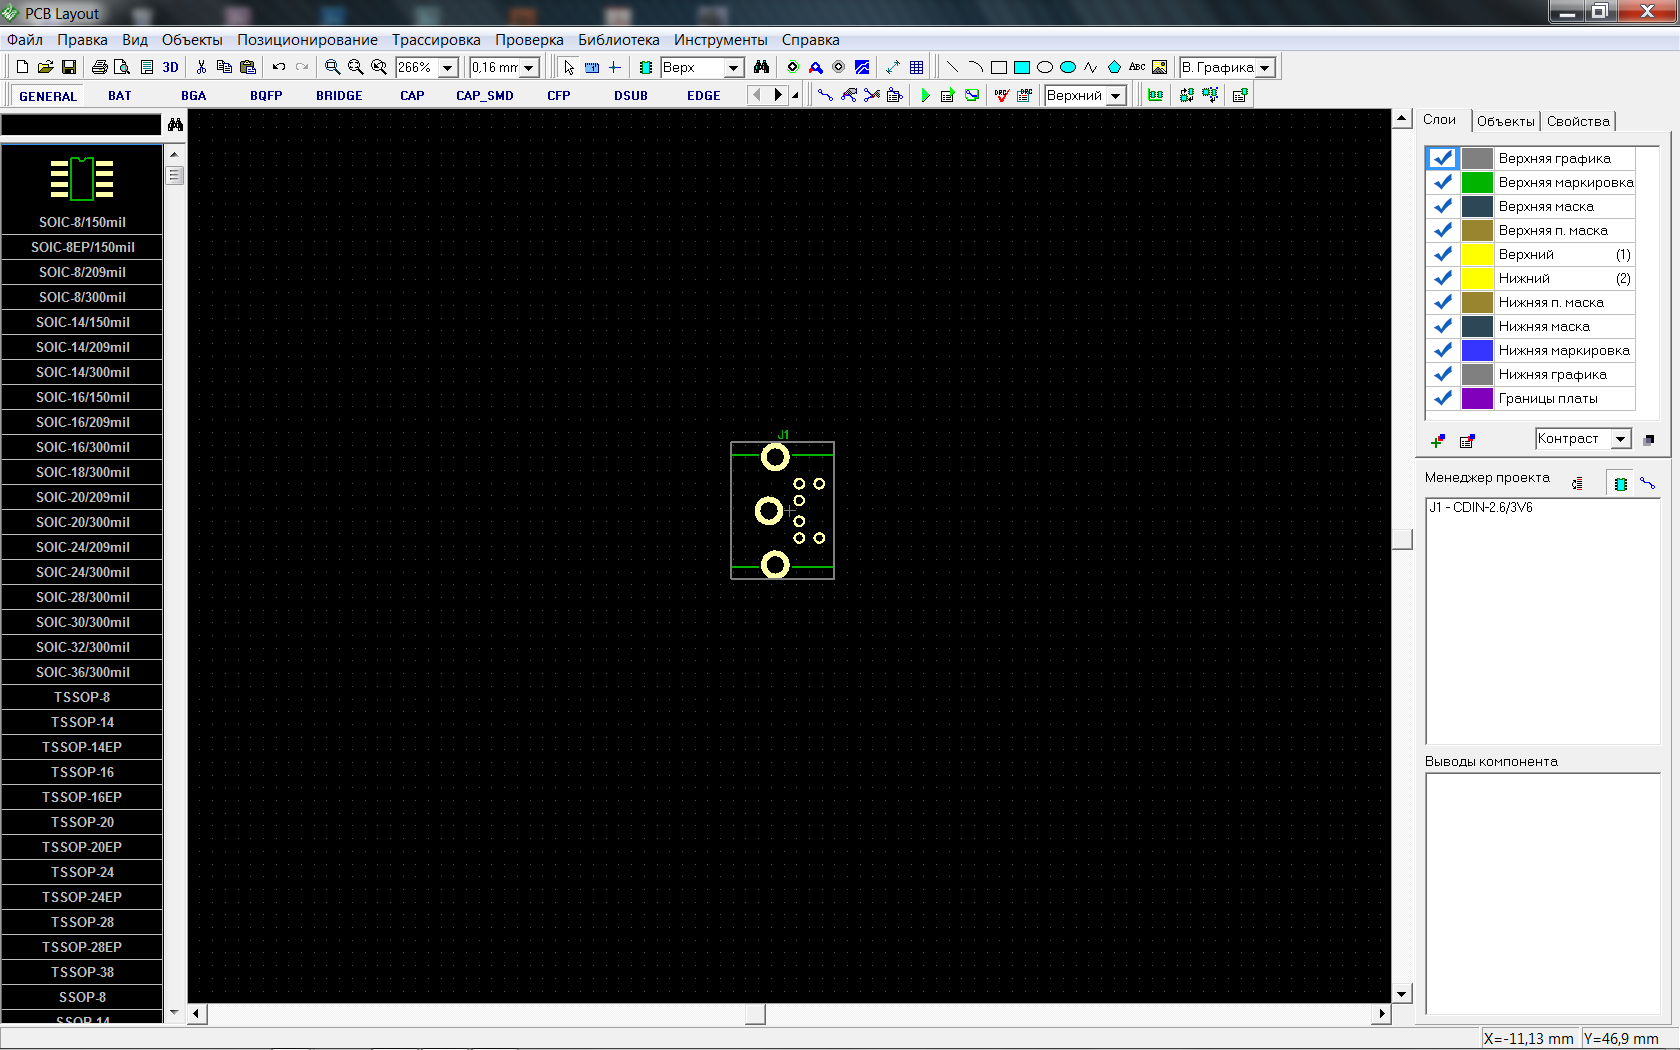
Task: Toggle visibility of Верхняя маркировка layer
Action: click(1442, 182)
